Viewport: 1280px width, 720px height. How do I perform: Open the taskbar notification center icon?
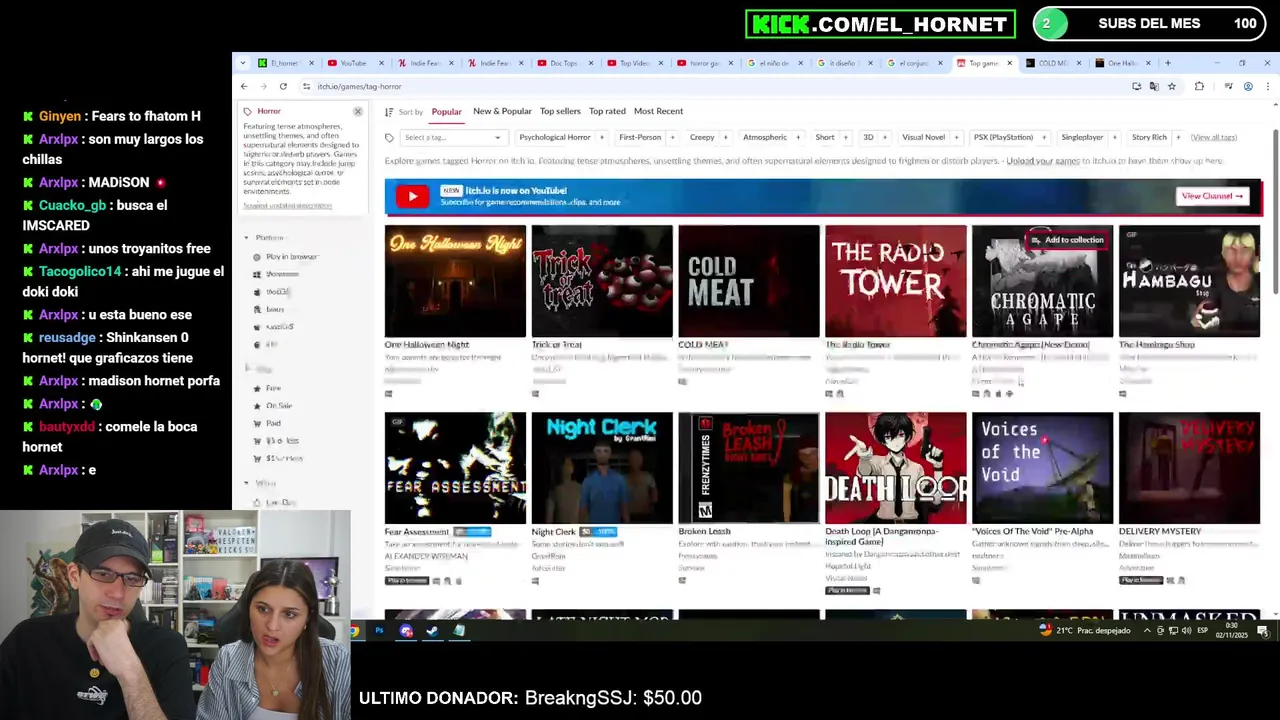point(1263,631)
